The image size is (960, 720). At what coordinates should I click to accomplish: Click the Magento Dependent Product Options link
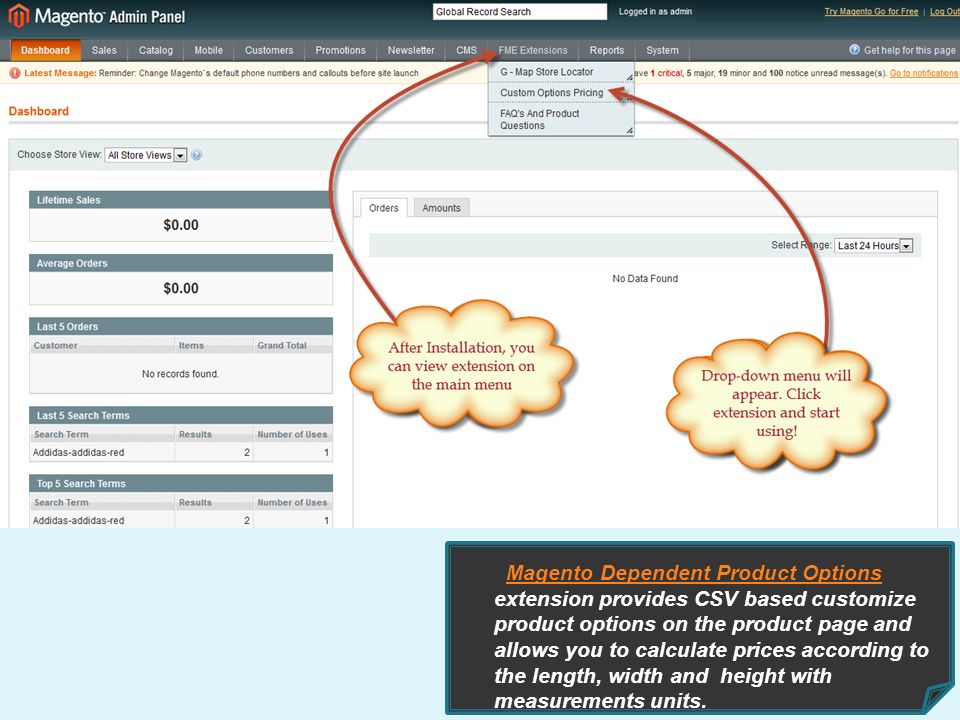tap(694, 572)
